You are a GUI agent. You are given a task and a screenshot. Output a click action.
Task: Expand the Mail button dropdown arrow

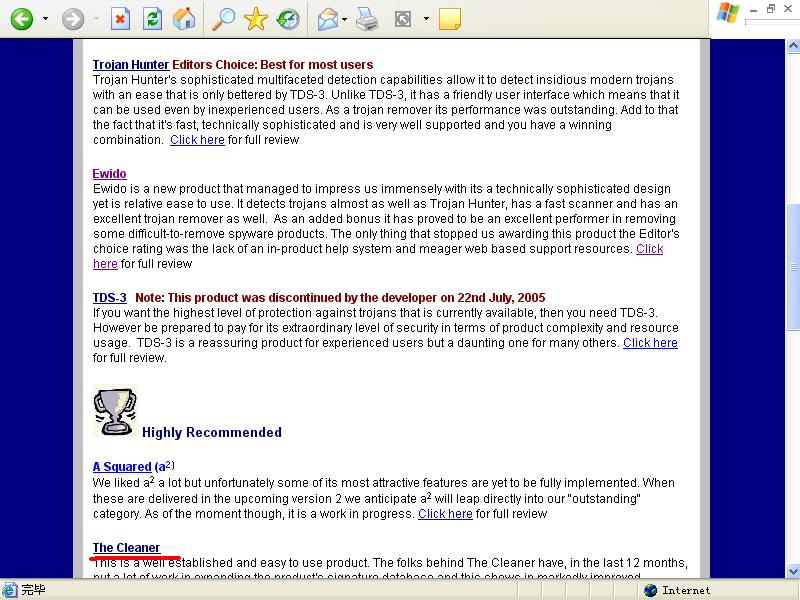coord(344,19)
